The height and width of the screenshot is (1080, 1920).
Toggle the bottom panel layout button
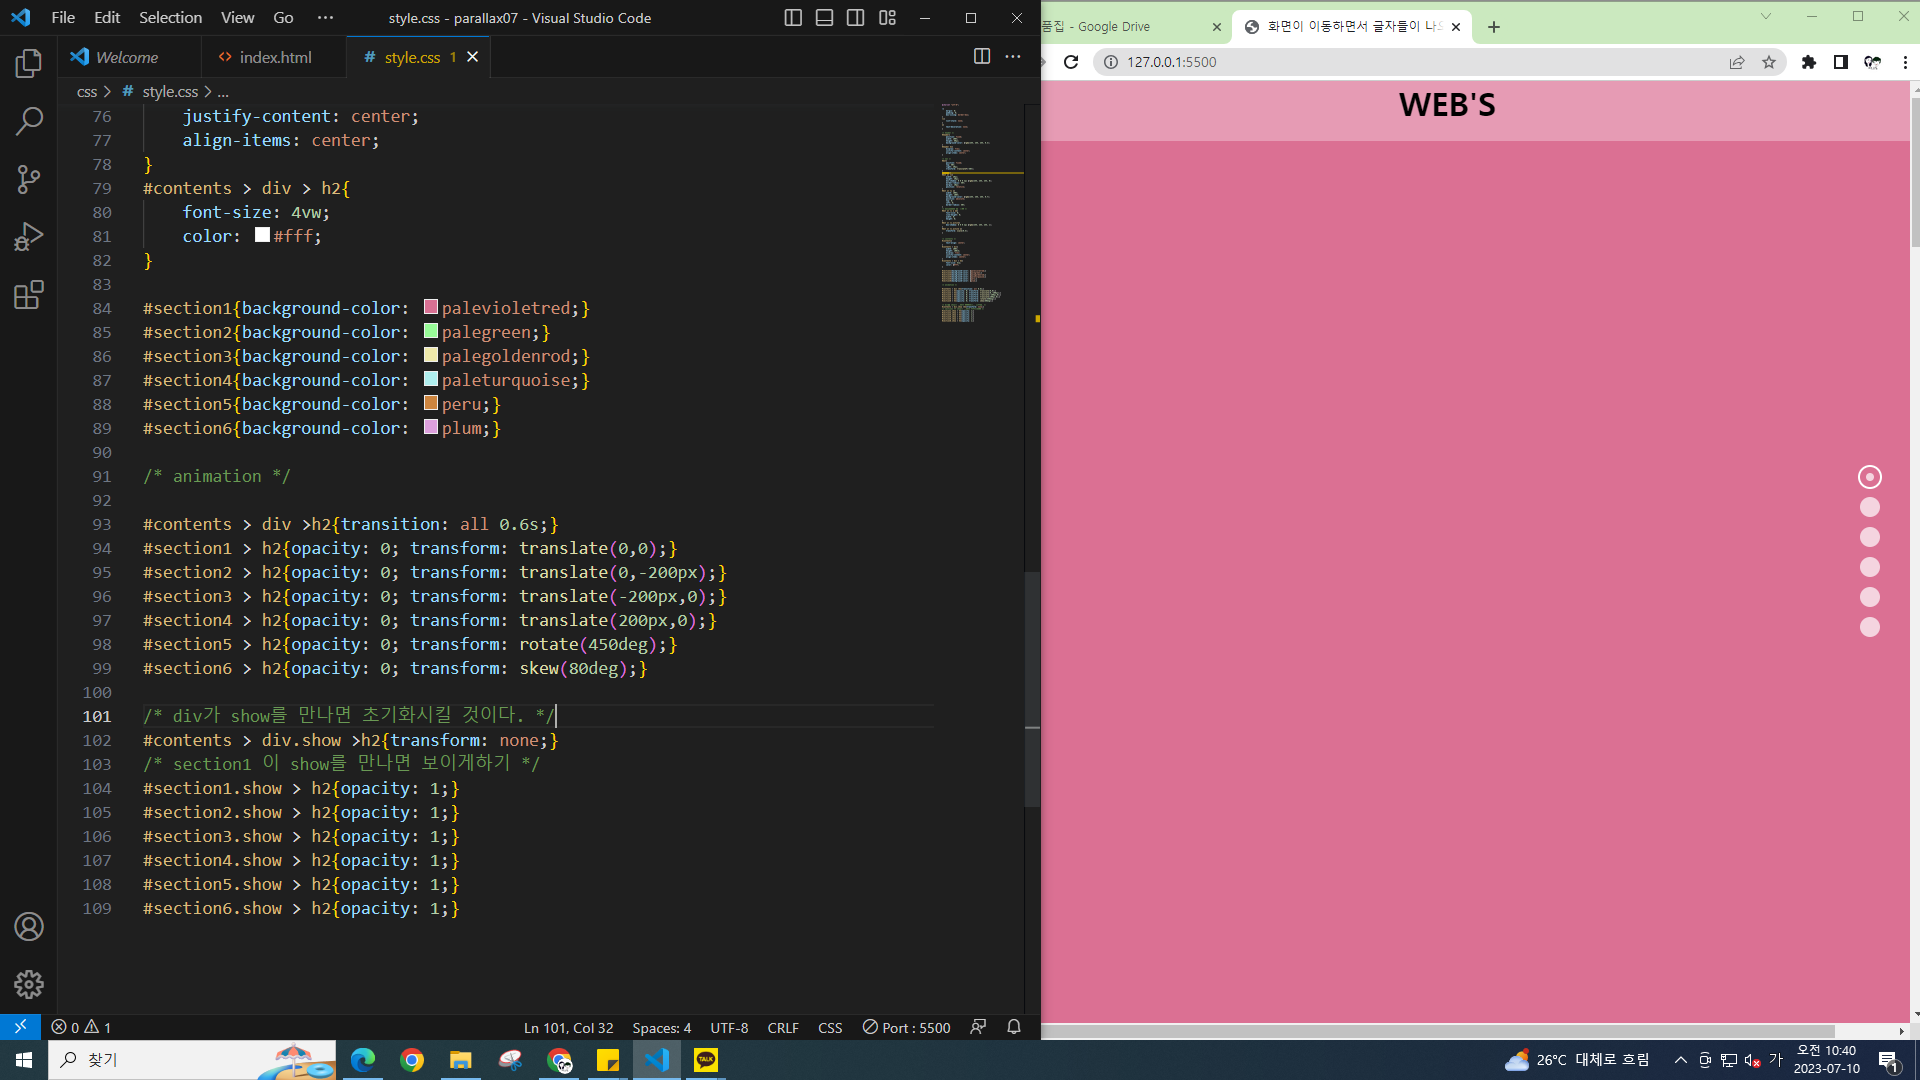tap(824, 18)
